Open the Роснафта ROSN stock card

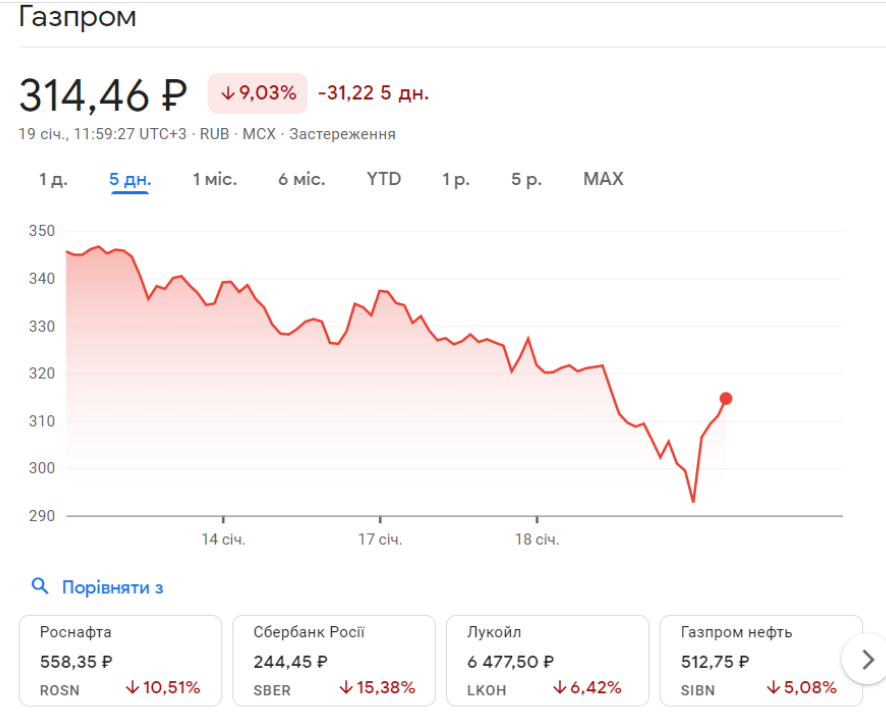coord(120,660)
